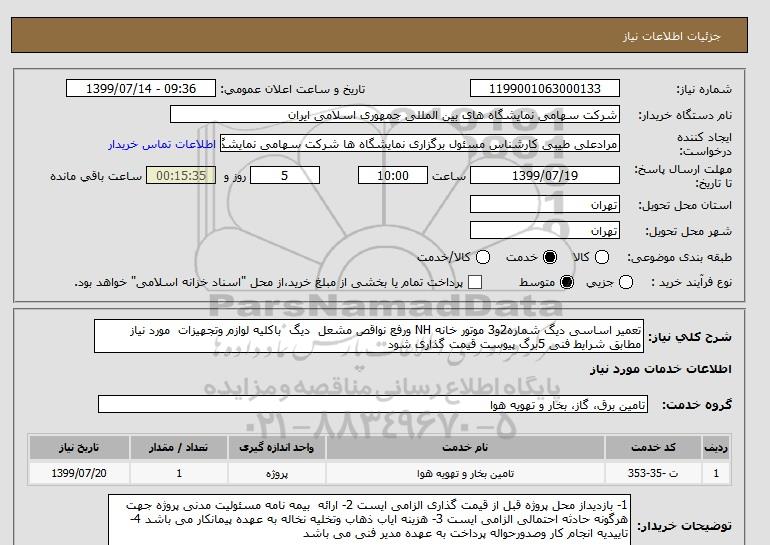Click the remaining days field showing 5
This screenshot has width=770, height=545.
click(285, 176)
